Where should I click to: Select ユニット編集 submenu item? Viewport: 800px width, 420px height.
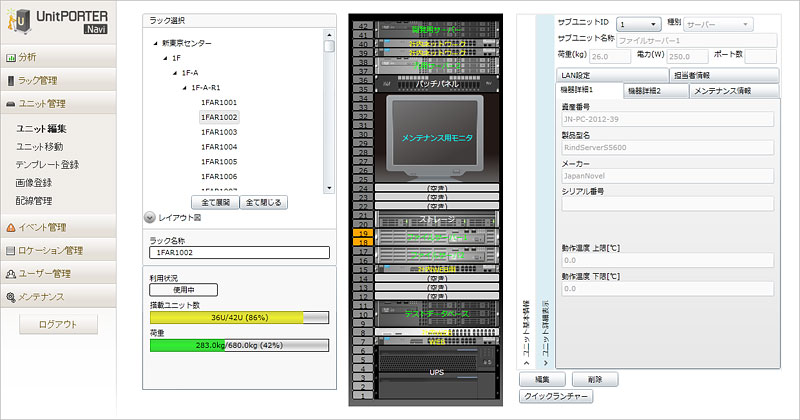[41, 129]
